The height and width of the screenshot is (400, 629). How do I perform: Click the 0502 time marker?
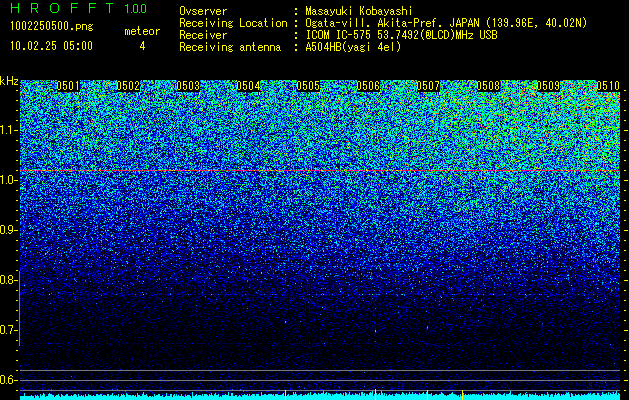coord(128,86)
